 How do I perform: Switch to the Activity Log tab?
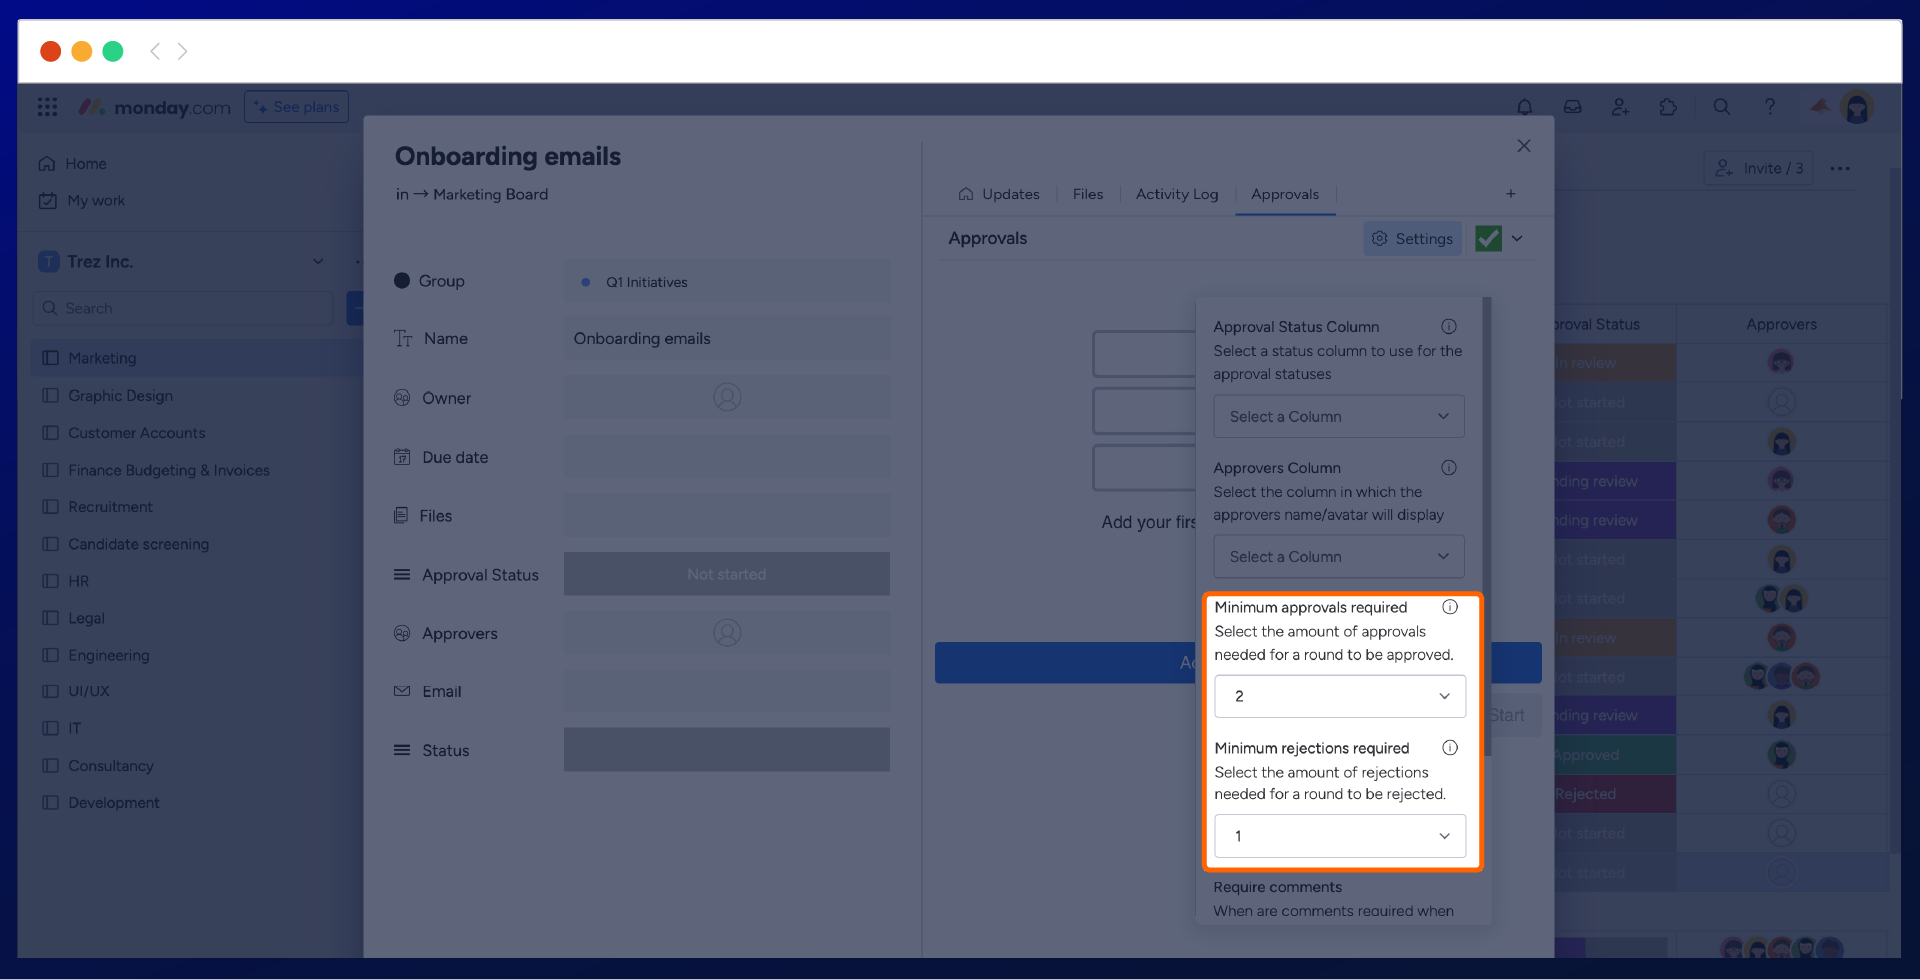pos(1176,194)
